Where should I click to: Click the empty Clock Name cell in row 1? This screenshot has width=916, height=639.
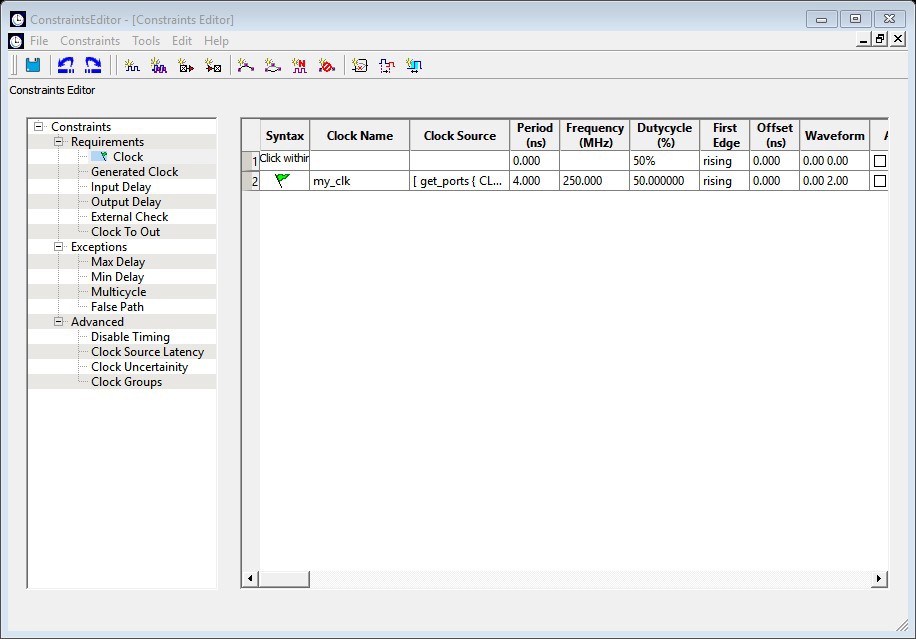(360, 161)
